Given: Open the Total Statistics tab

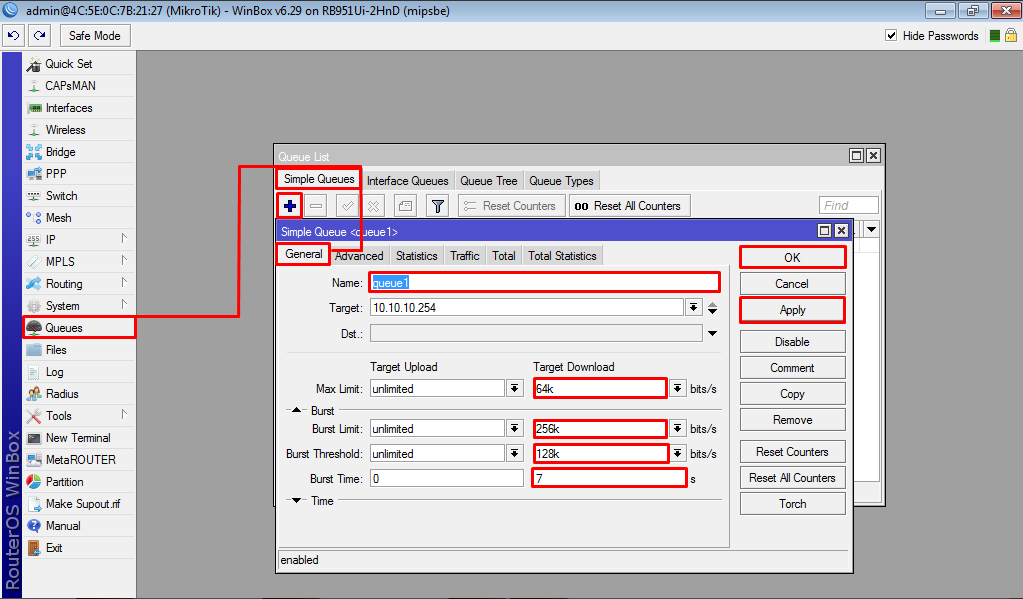Looking at the screenshot, I should pos(562,256).
